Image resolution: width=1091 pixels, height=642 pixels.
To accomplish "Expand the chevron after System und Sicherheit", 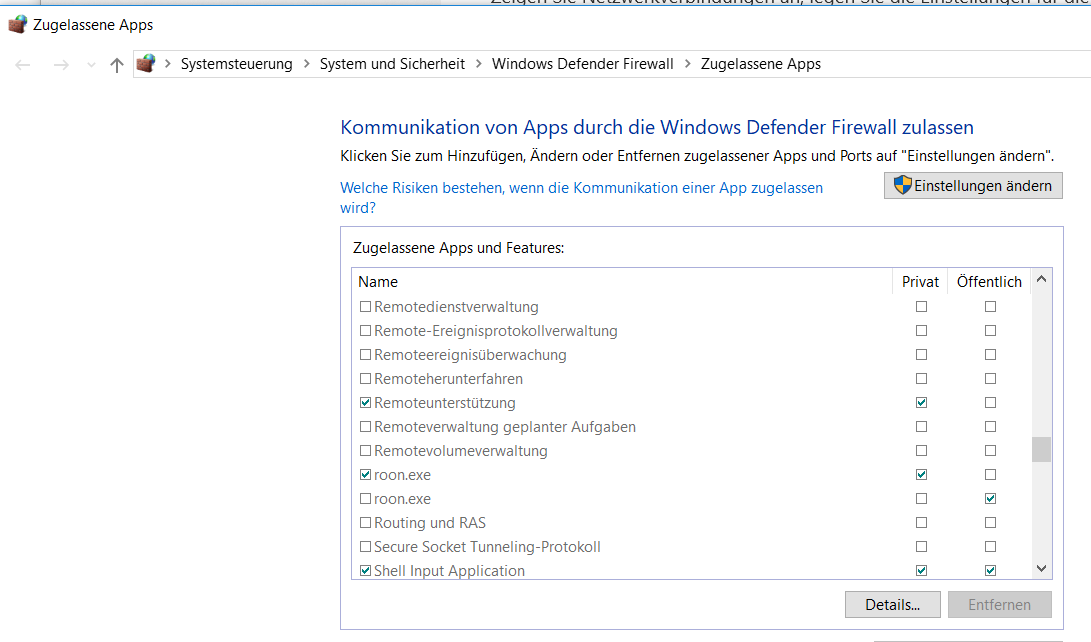I will pyautogui.click(x=479, y=63).
